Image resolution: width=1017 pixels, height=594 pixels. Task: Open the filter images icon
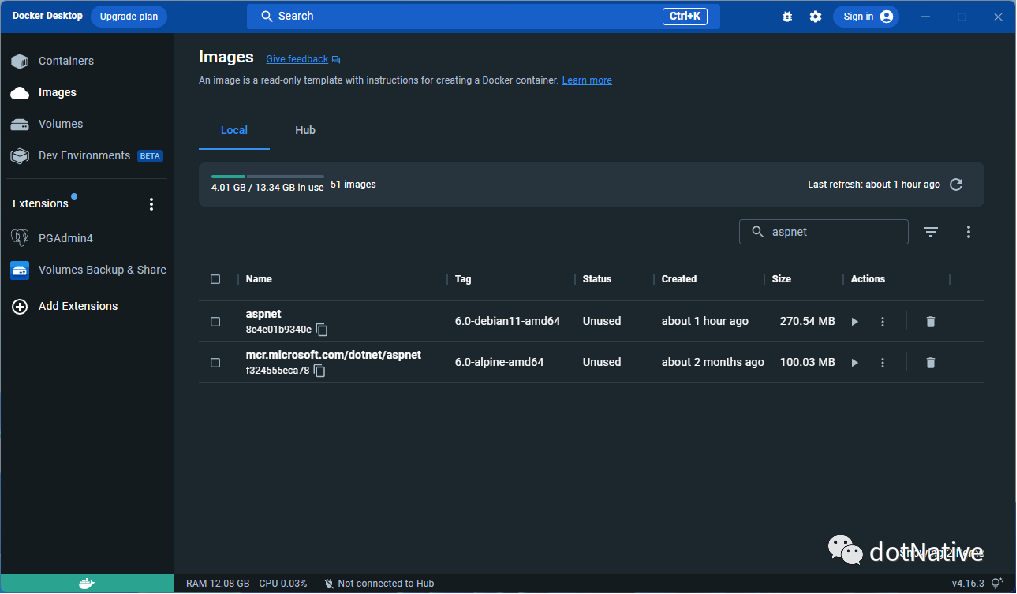(931, 232)
